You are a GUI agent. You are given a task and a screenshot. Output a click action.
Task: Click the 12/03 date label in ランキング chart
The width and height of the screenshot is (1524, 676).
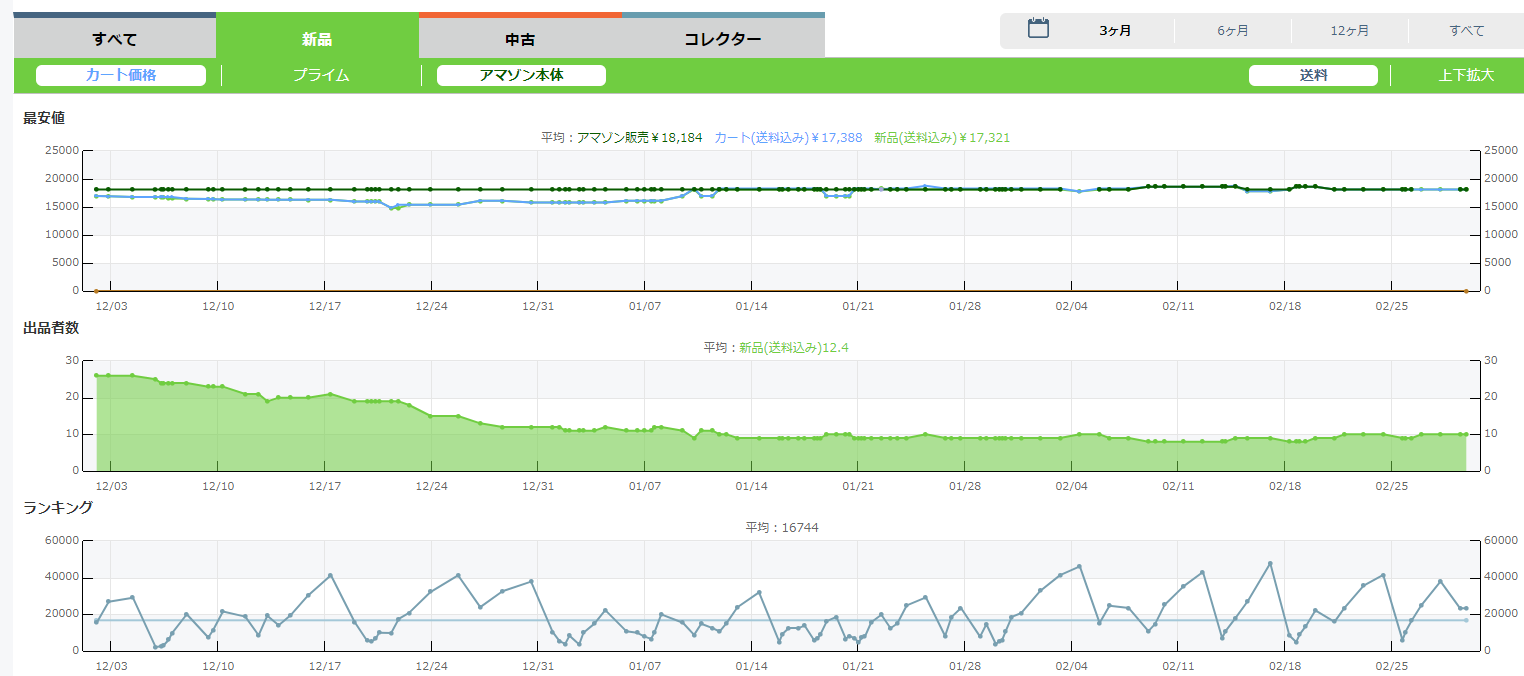click(110, 665)
